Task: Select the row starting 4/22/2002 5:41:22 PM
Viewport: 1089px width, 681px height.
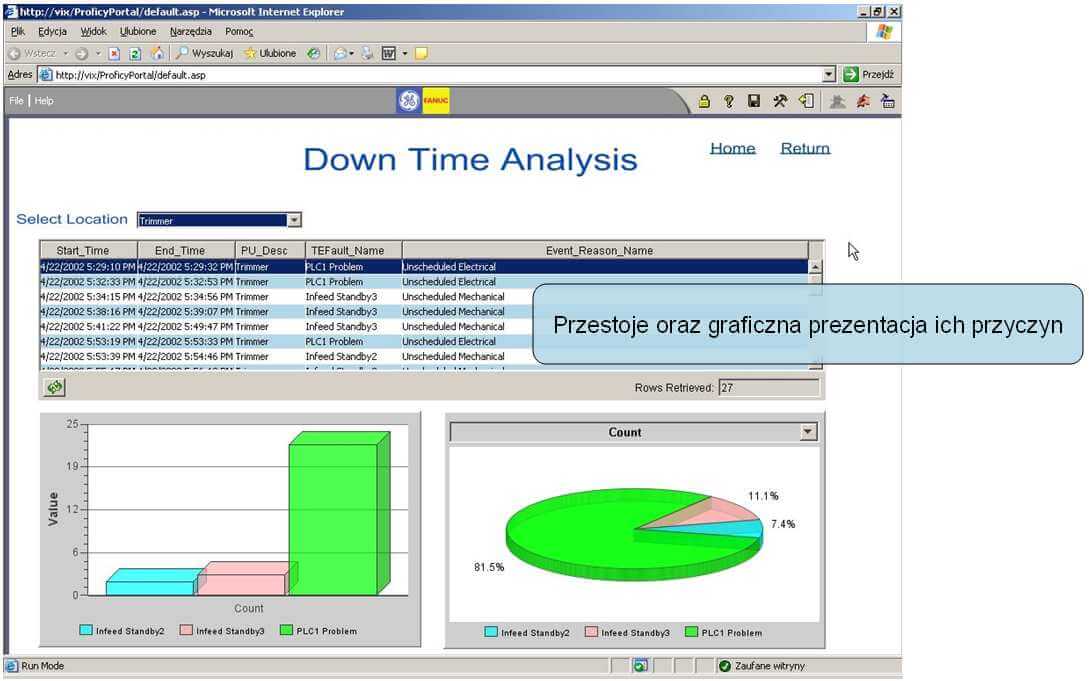Action: (424, 326)
